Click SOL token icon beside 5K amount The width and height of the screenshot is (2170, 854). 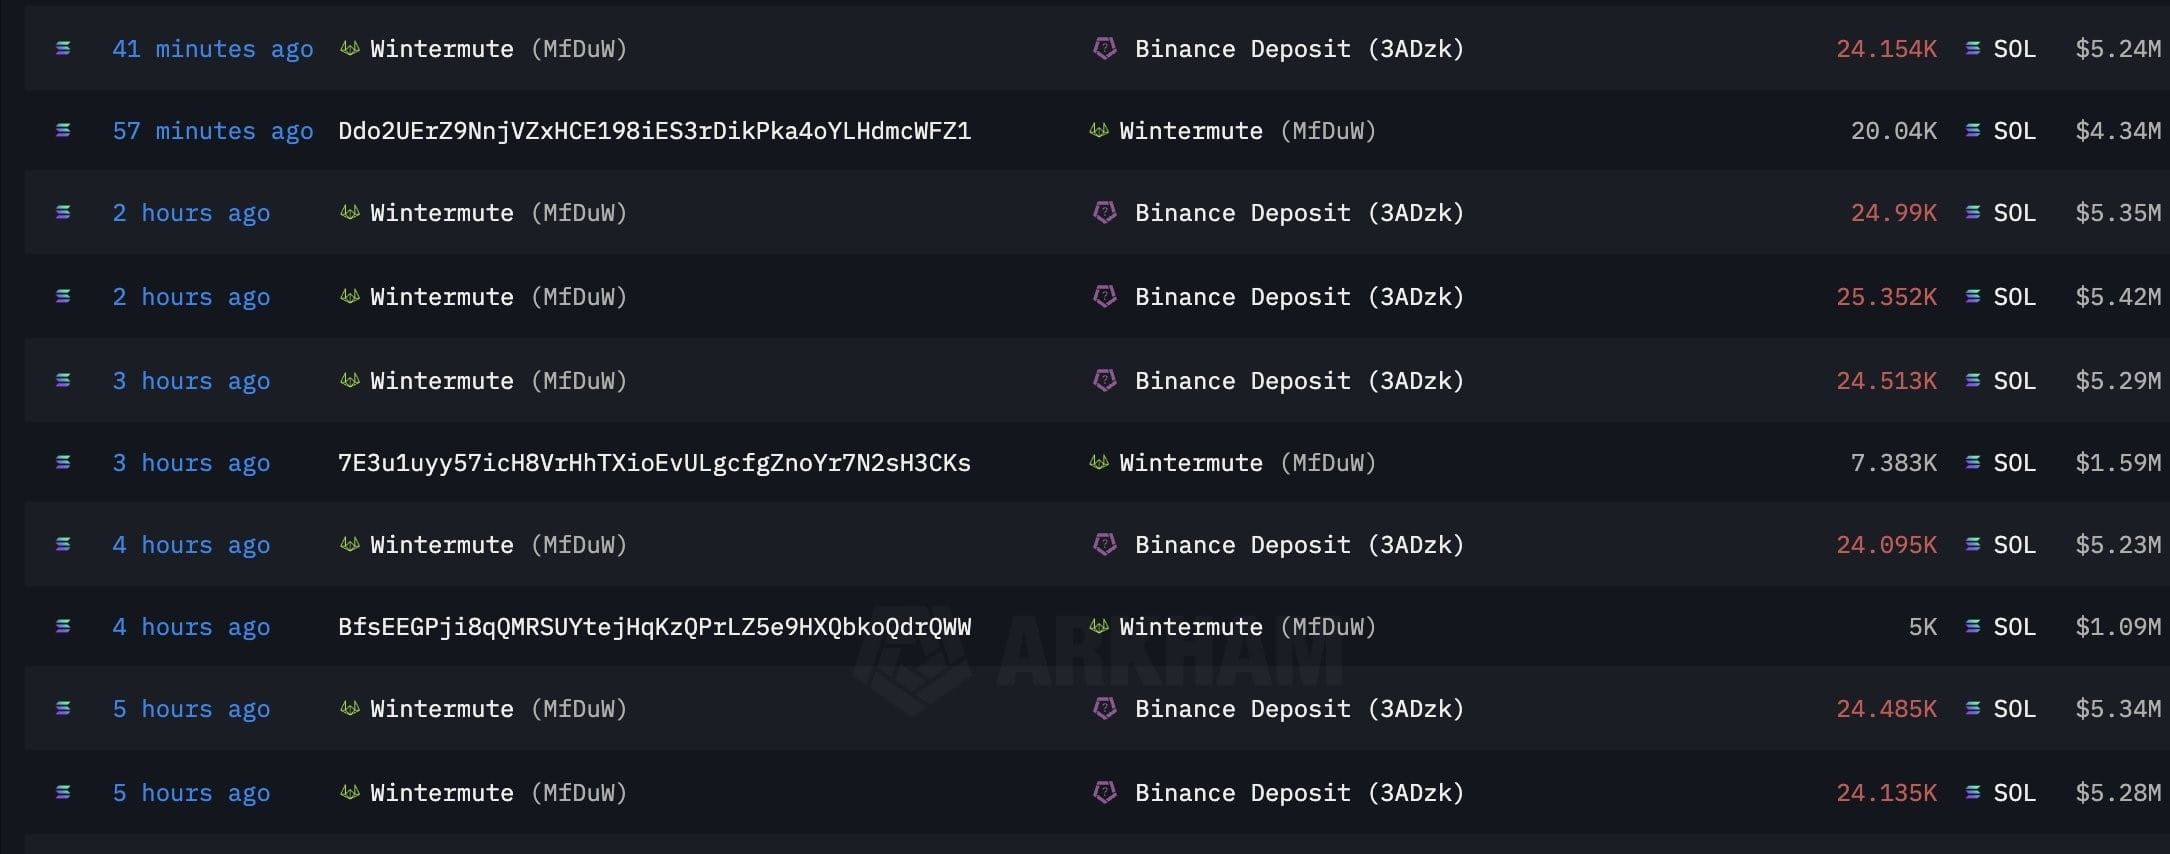click(x=1973, y=626)
